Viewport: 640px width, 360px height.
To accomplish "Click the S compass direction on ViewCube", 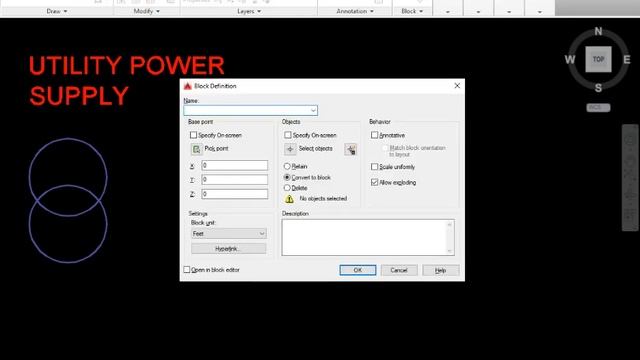I will click(598, 88).
